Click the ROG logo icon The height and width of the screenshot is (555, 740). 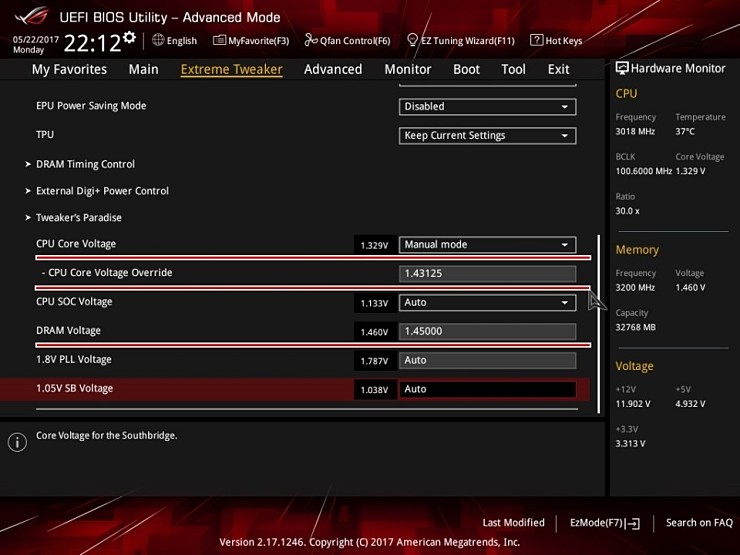[x=31, y=17]
